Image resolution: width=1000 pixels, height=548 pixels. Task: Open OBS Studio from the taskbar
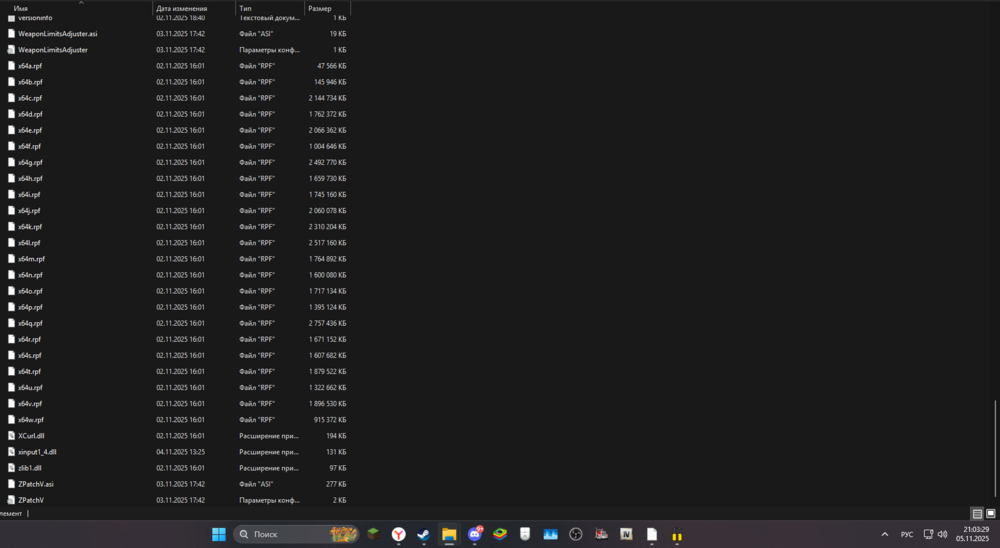click(576, 534)
